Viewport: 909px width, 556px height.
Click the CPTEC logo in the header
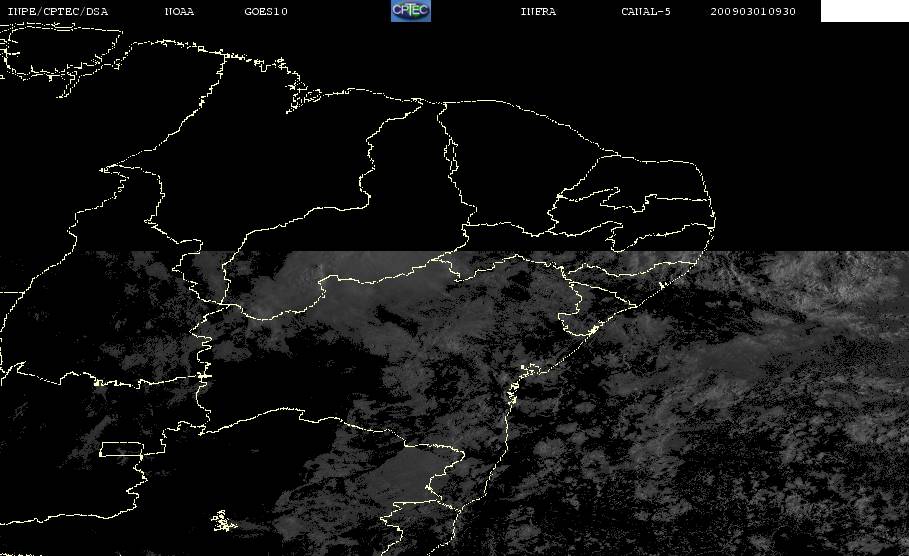[410, 10]
